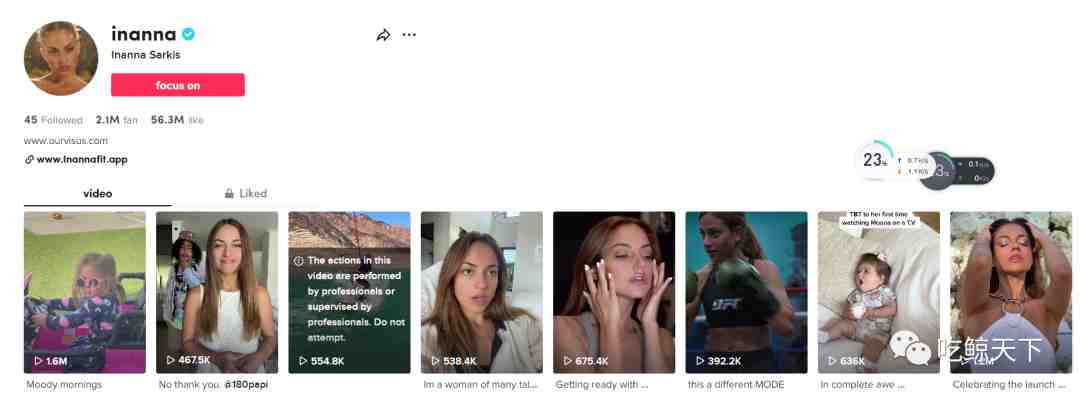Viewport: 1080px width, 398px height.
Task: Switch to the 'Liked' tab
Action: 246,193
